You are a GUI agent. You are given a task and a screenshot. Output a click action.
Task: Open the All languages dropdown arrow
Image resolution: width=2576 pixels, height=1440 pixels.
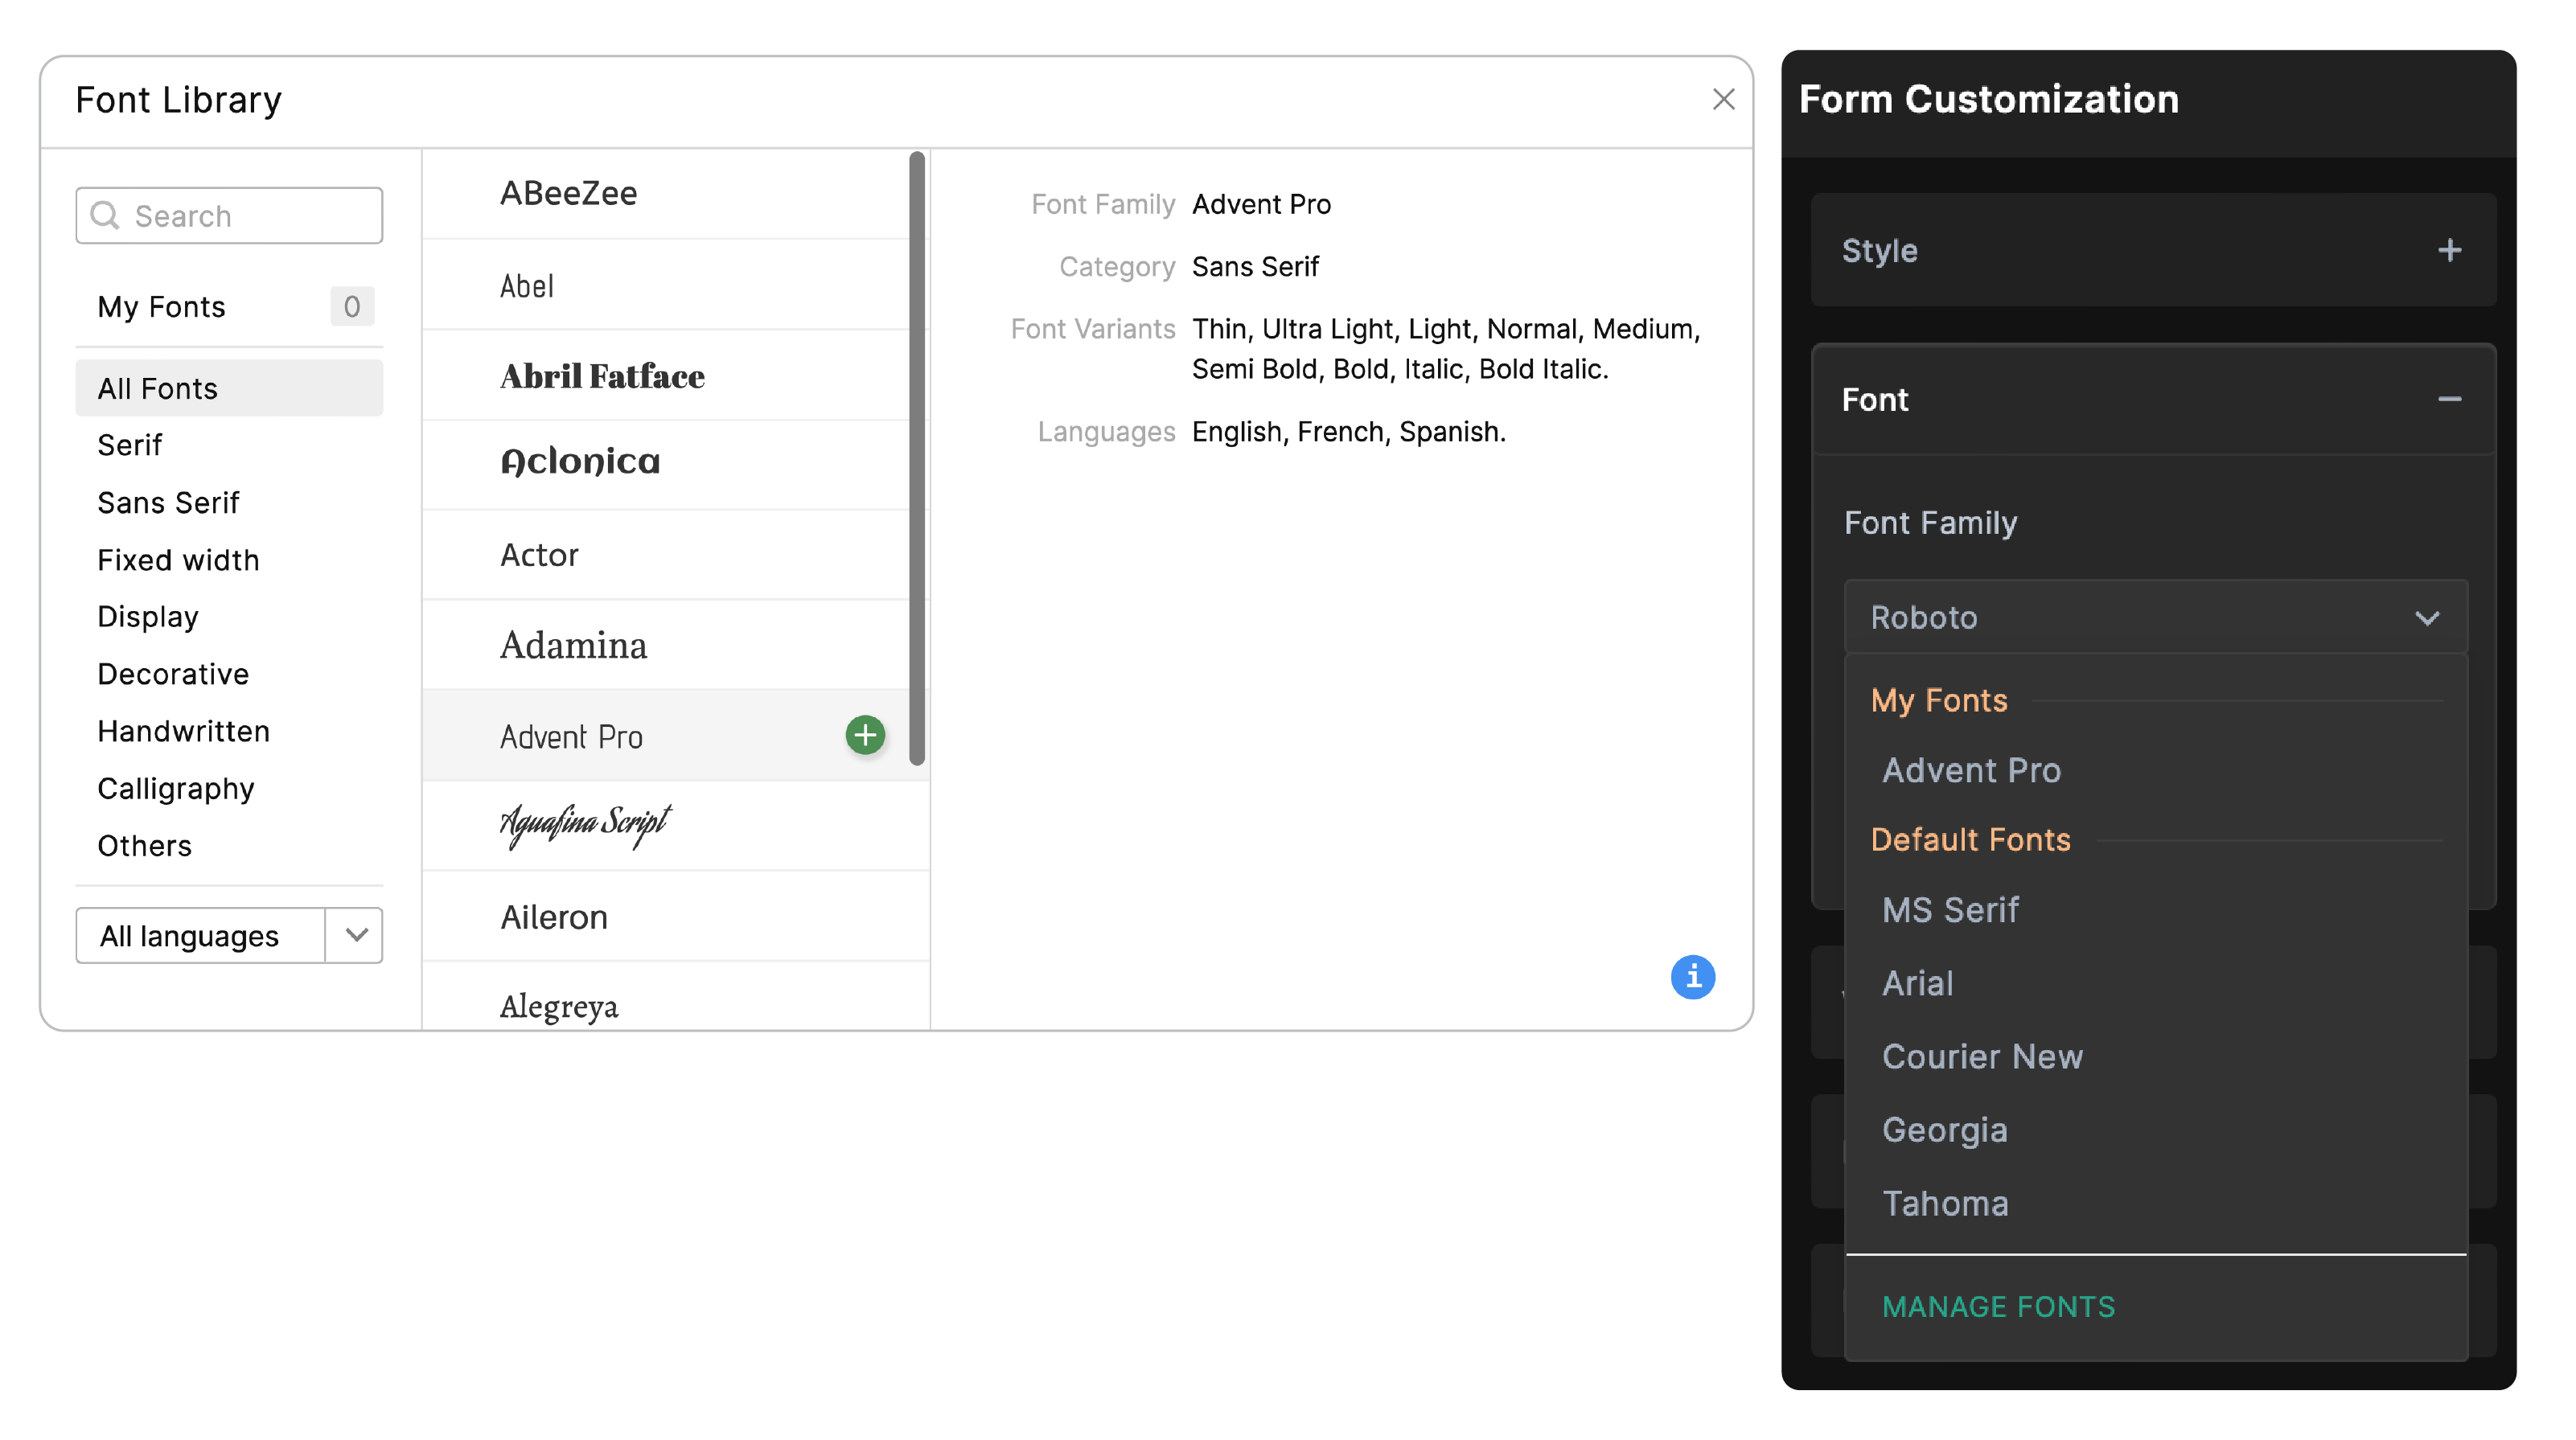point(356,935)
